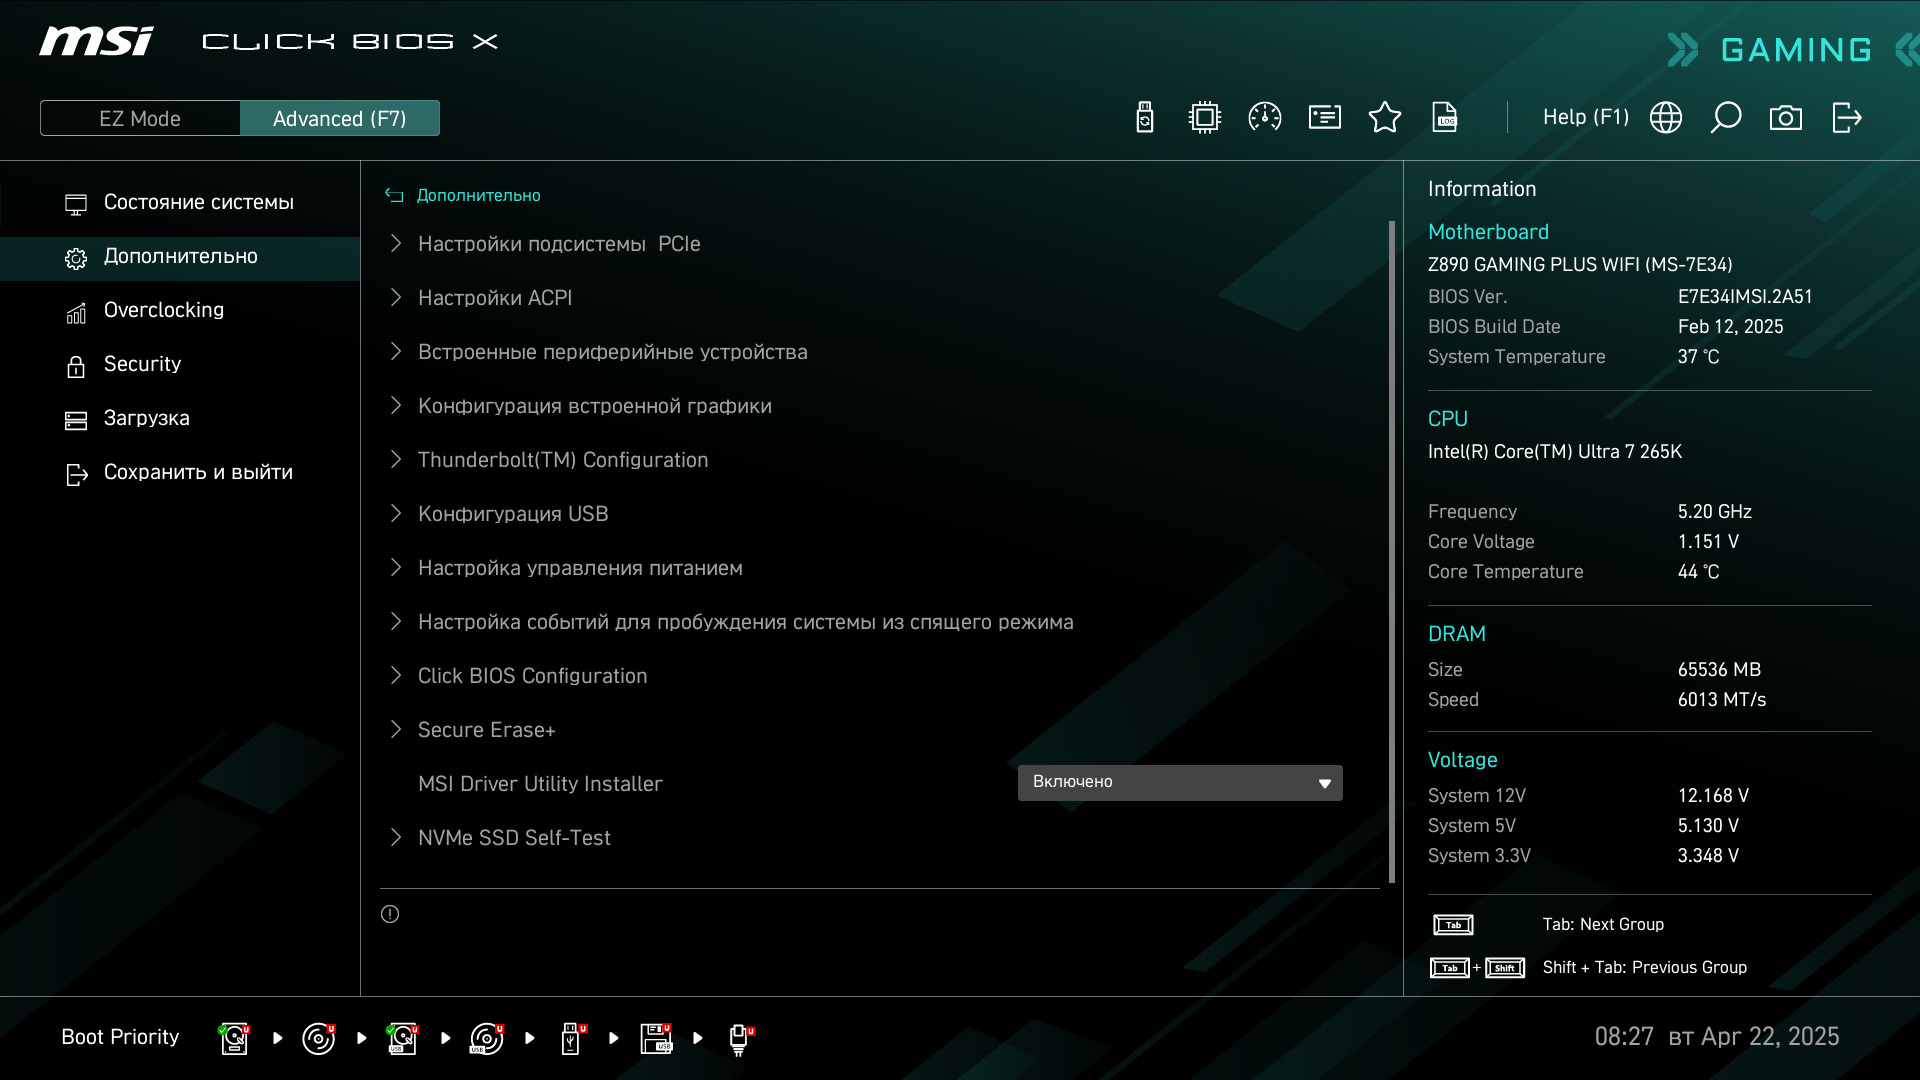
Task: Click the CPU chip icon in top toolbar
Action: click(x=1205, y=118)
